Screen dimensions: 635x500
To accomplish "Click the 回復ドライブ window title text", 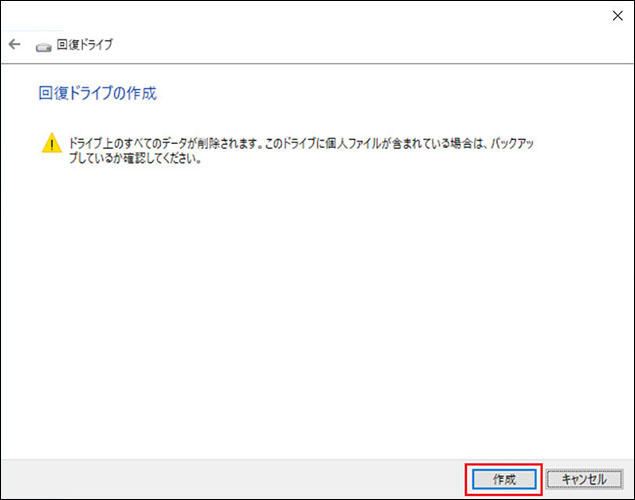I will pyautogui.click(x=84, y=45).
